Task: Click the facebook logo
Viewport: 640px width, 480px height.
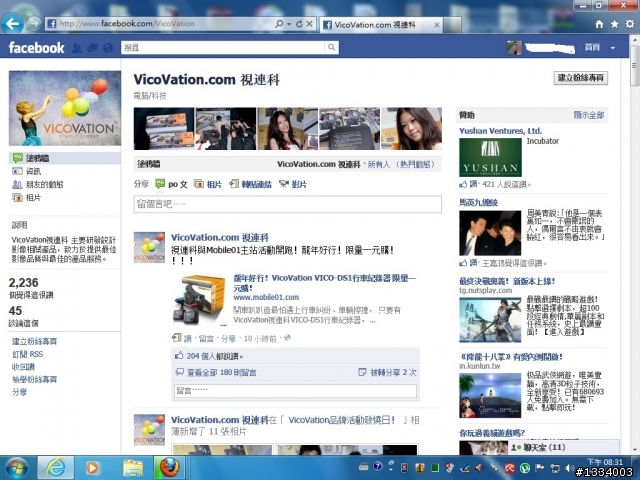Action: [36, 48]
